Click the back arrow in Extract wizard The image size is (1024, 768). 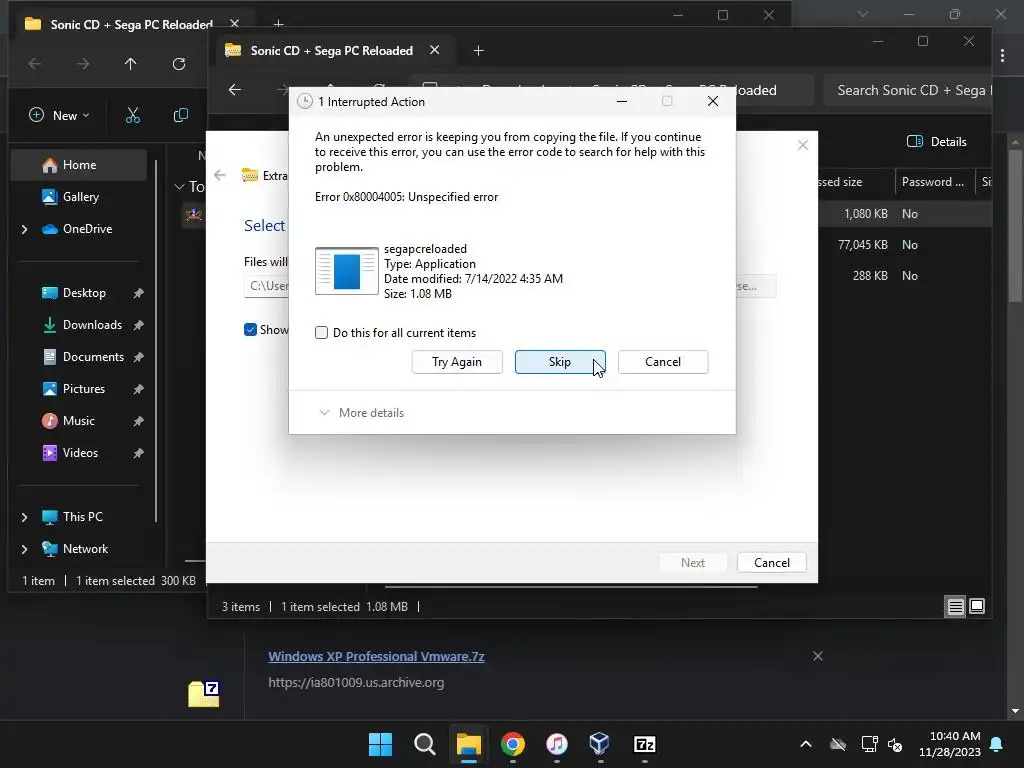220,175
